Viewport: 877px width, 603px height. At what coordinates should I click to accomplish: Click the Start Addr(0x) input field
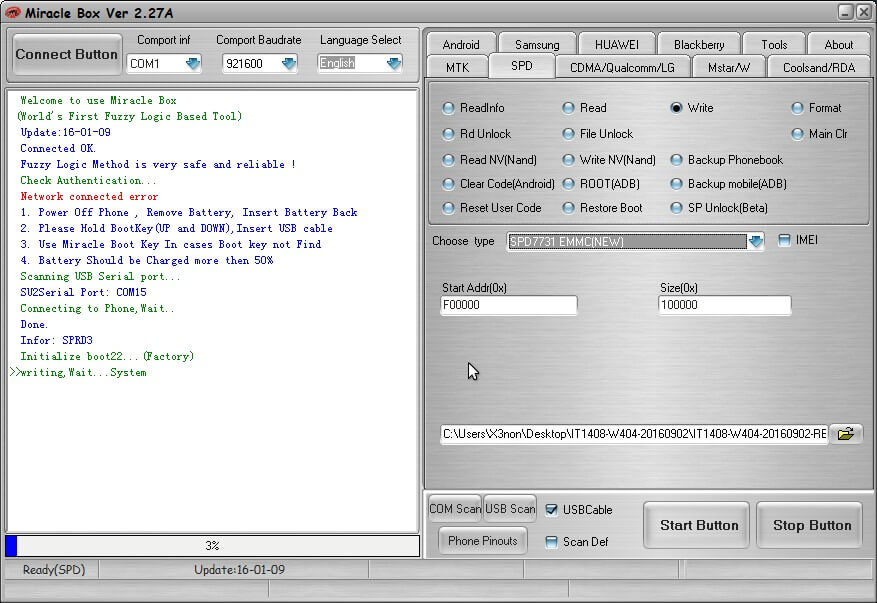point(508,305)
